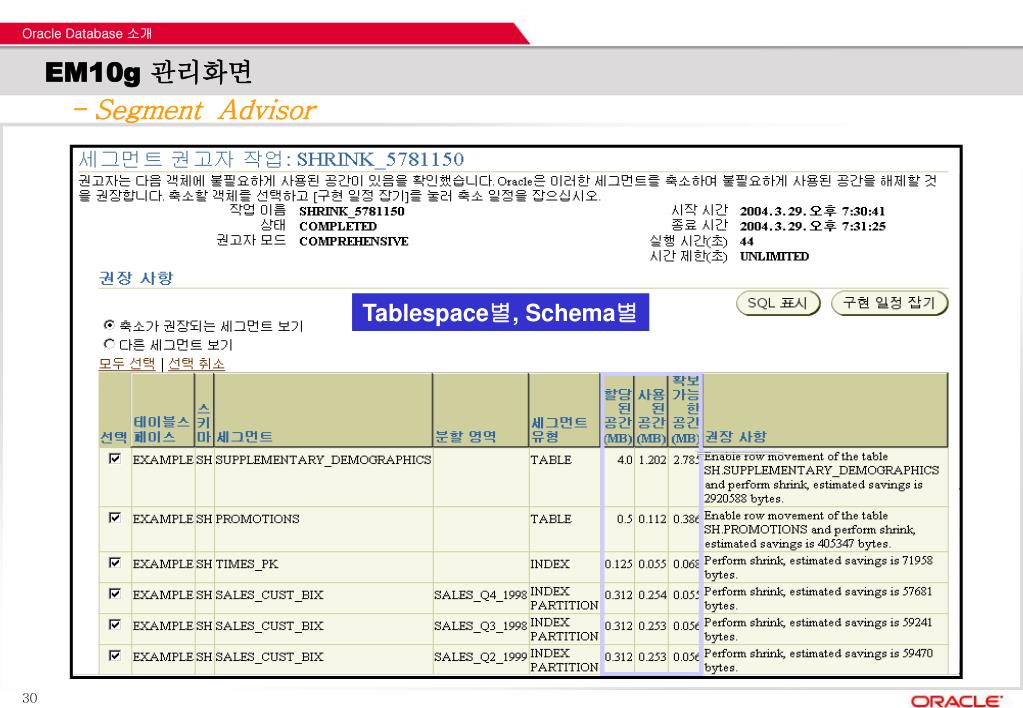Screen dimensions: 1023x708
Task: Click the 선택 취소 link
Action: click(x=196, y=362)
